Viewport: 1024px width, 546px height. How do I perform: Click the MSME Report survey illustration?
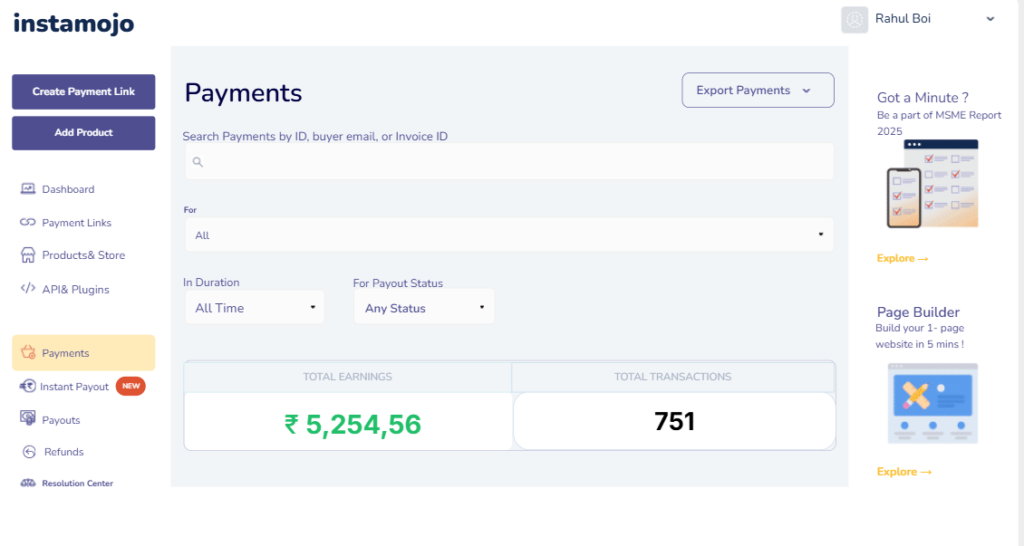[933, 184]
